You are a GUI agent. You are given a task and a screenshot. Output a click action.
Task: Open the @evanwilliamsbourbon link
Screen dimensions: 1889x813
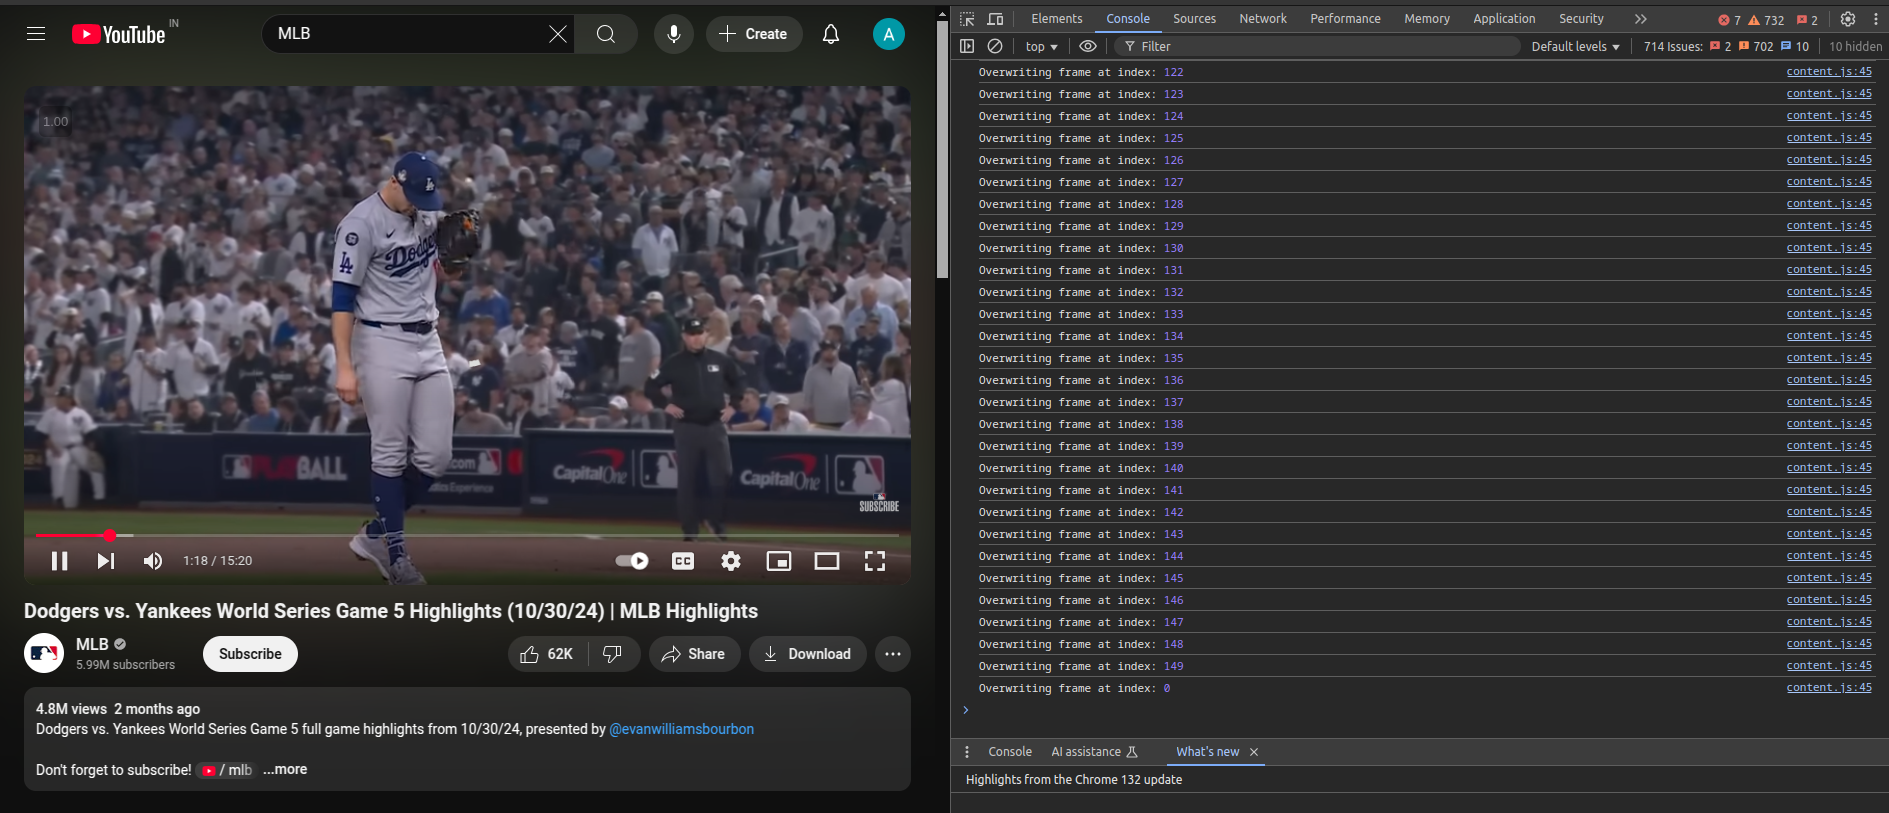coord(681,729)
